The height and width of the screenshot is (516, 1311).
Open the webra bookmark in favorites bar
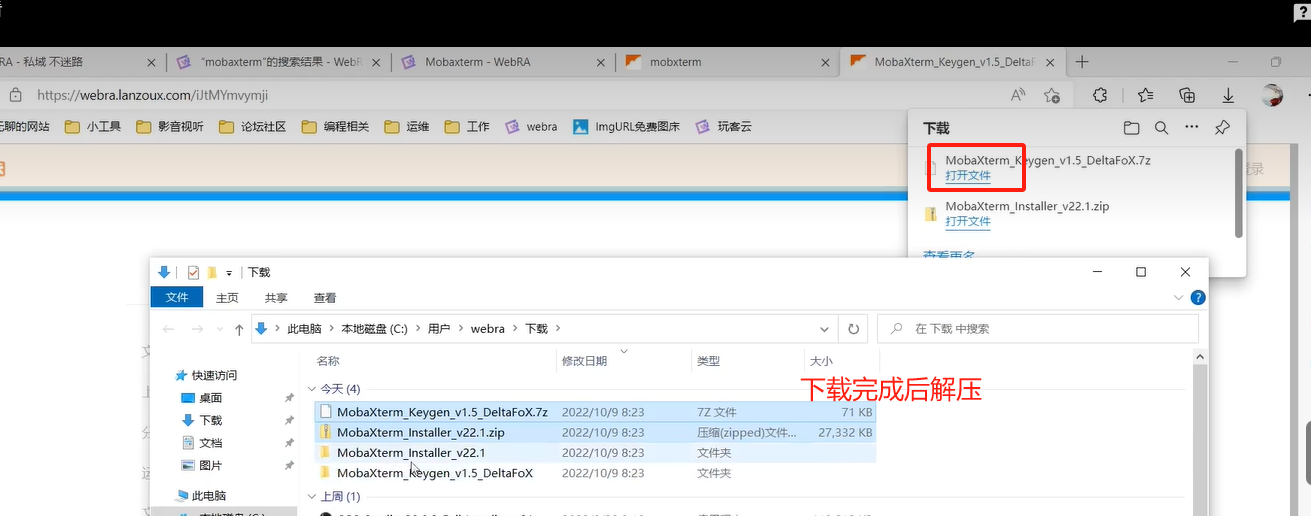click(x=531, y=127)
